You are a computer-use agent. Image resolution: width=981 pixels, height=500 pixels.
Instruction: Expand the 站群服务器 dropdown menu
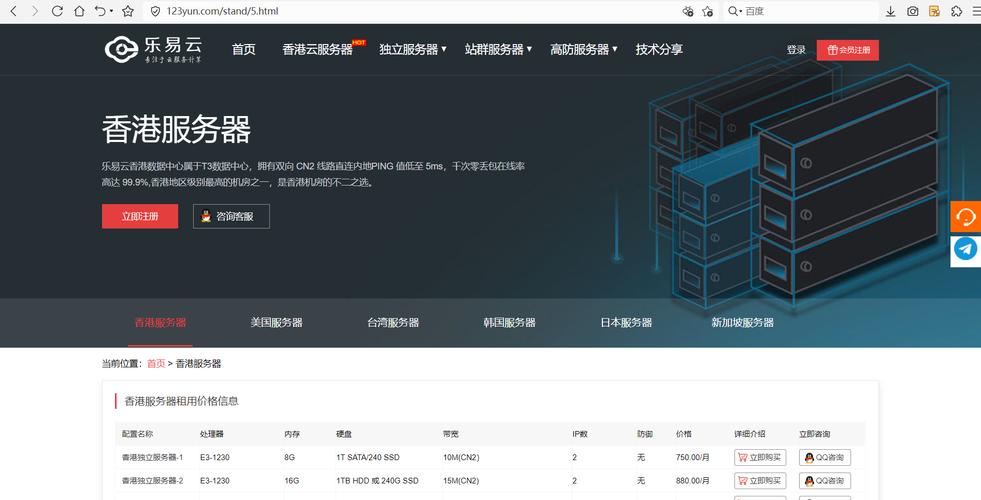[498, 49]
